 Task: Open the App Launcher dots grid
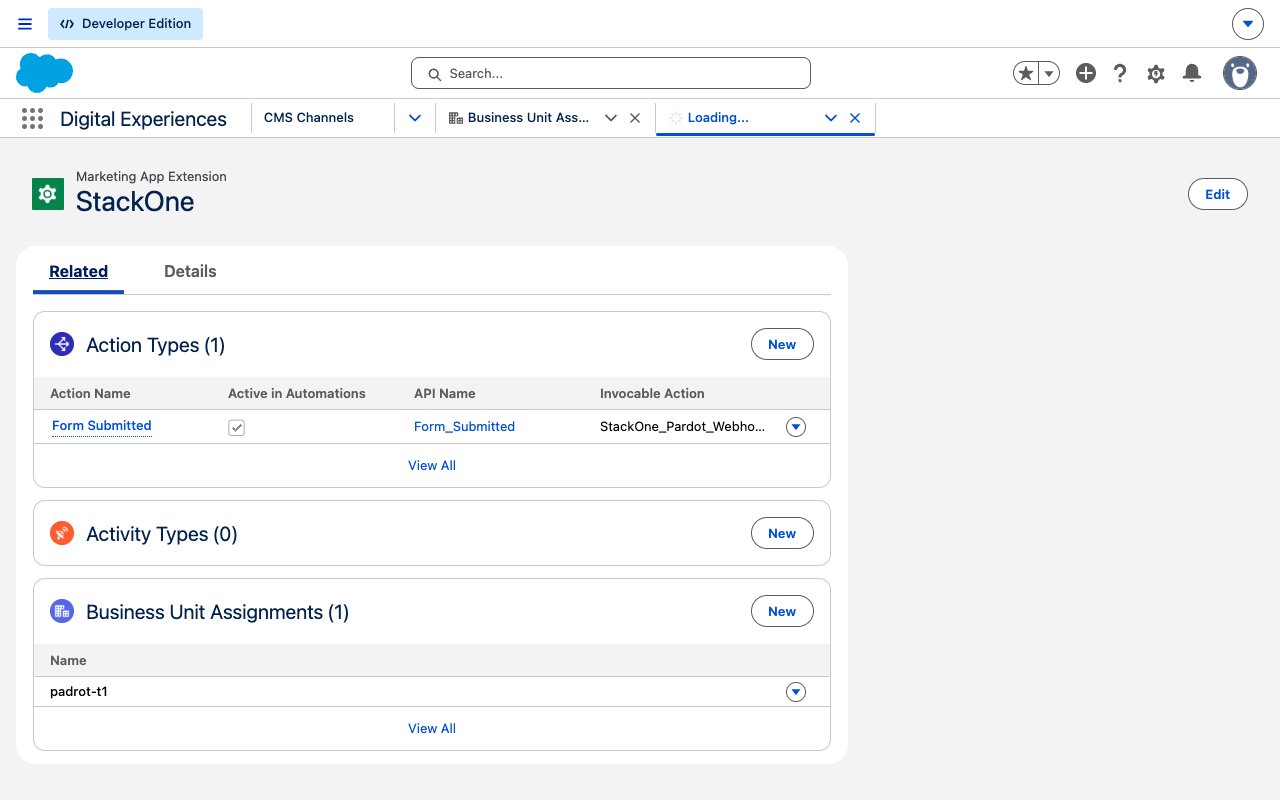pyautogui.click(x=32, y=119)
